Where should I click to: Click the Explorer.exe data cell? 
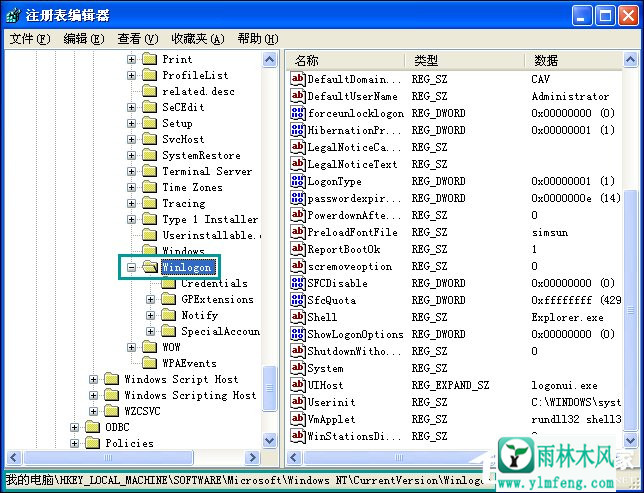point(567,318)
